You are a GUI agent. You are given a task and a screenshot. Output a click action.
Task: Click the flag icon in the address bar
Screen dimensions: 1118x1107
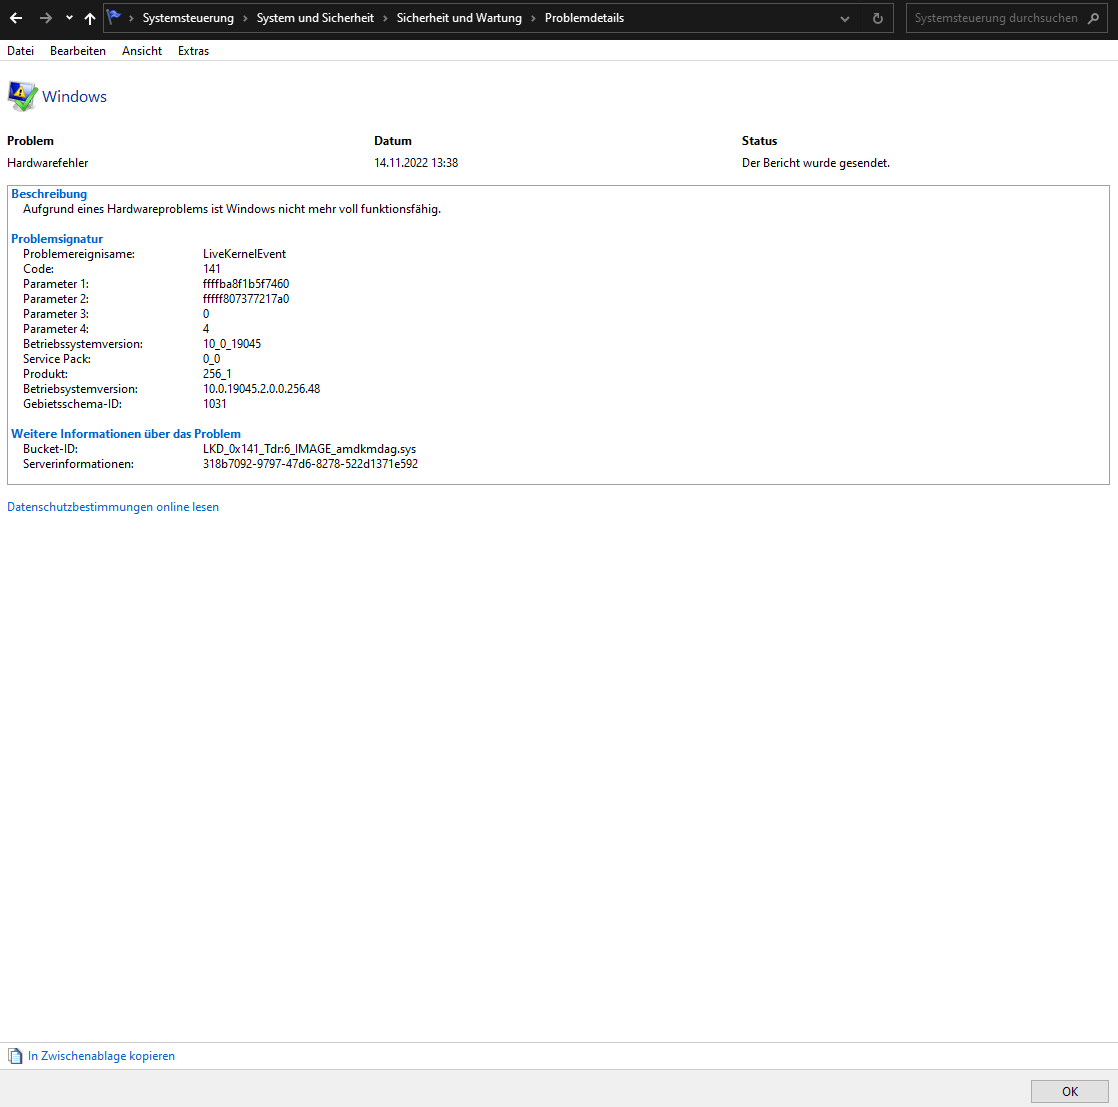pos(114,18)
